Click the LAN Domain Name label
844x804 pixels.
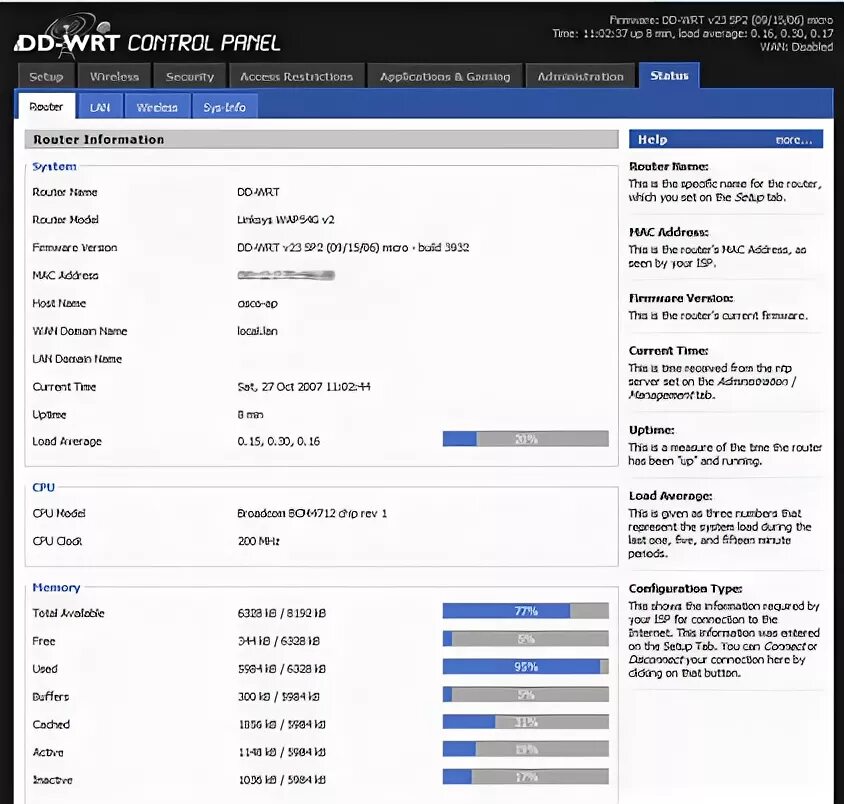click(77, 359)
